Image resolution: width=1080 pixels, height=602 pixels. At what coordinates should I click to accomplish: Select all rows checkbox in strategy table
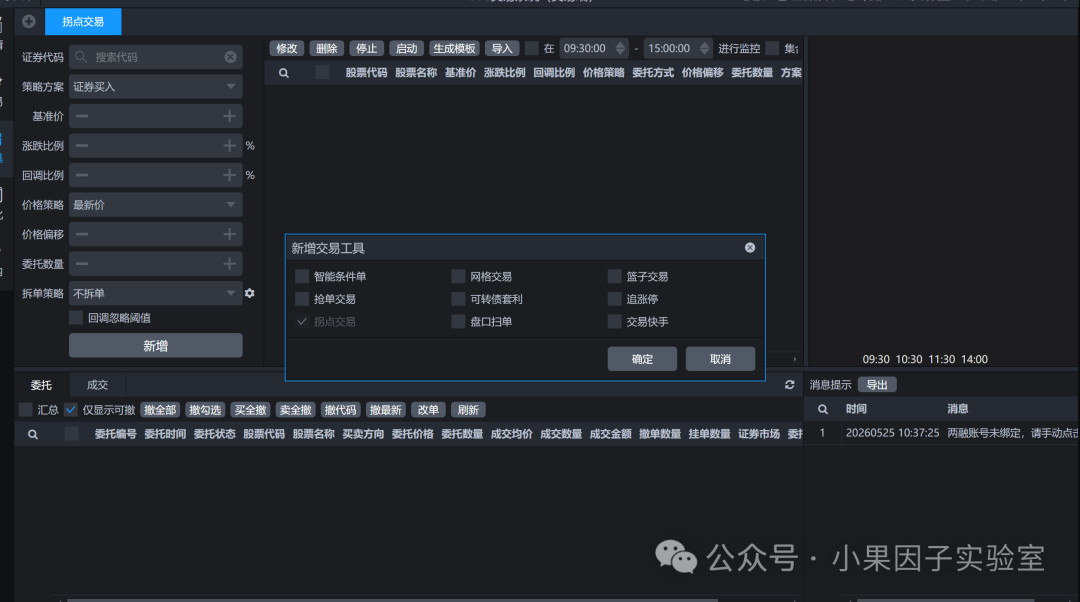(x=322, y=72)
